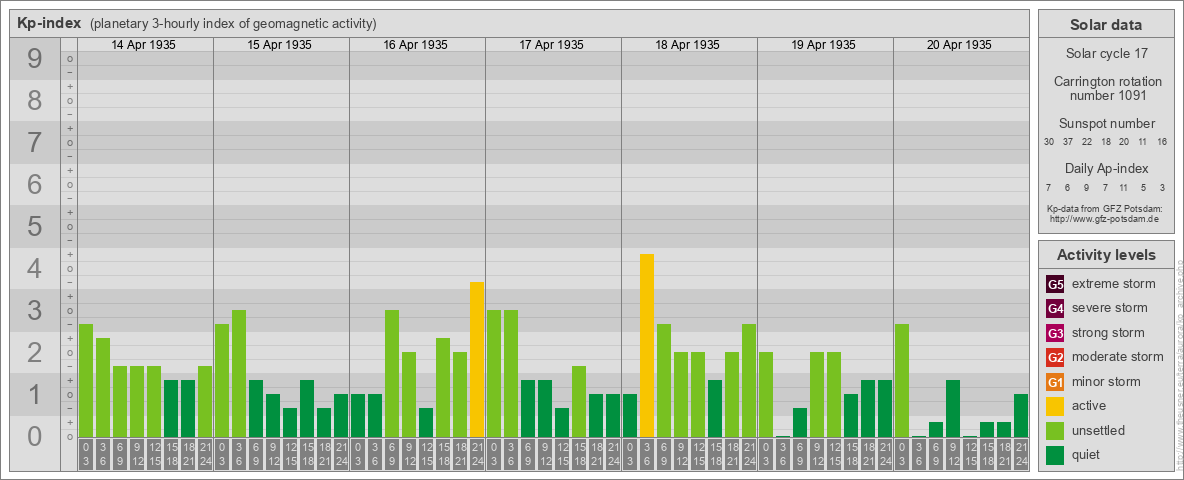Click the Kp scale number 0
Screen dimensions: 1184x480
click(35, 436)
